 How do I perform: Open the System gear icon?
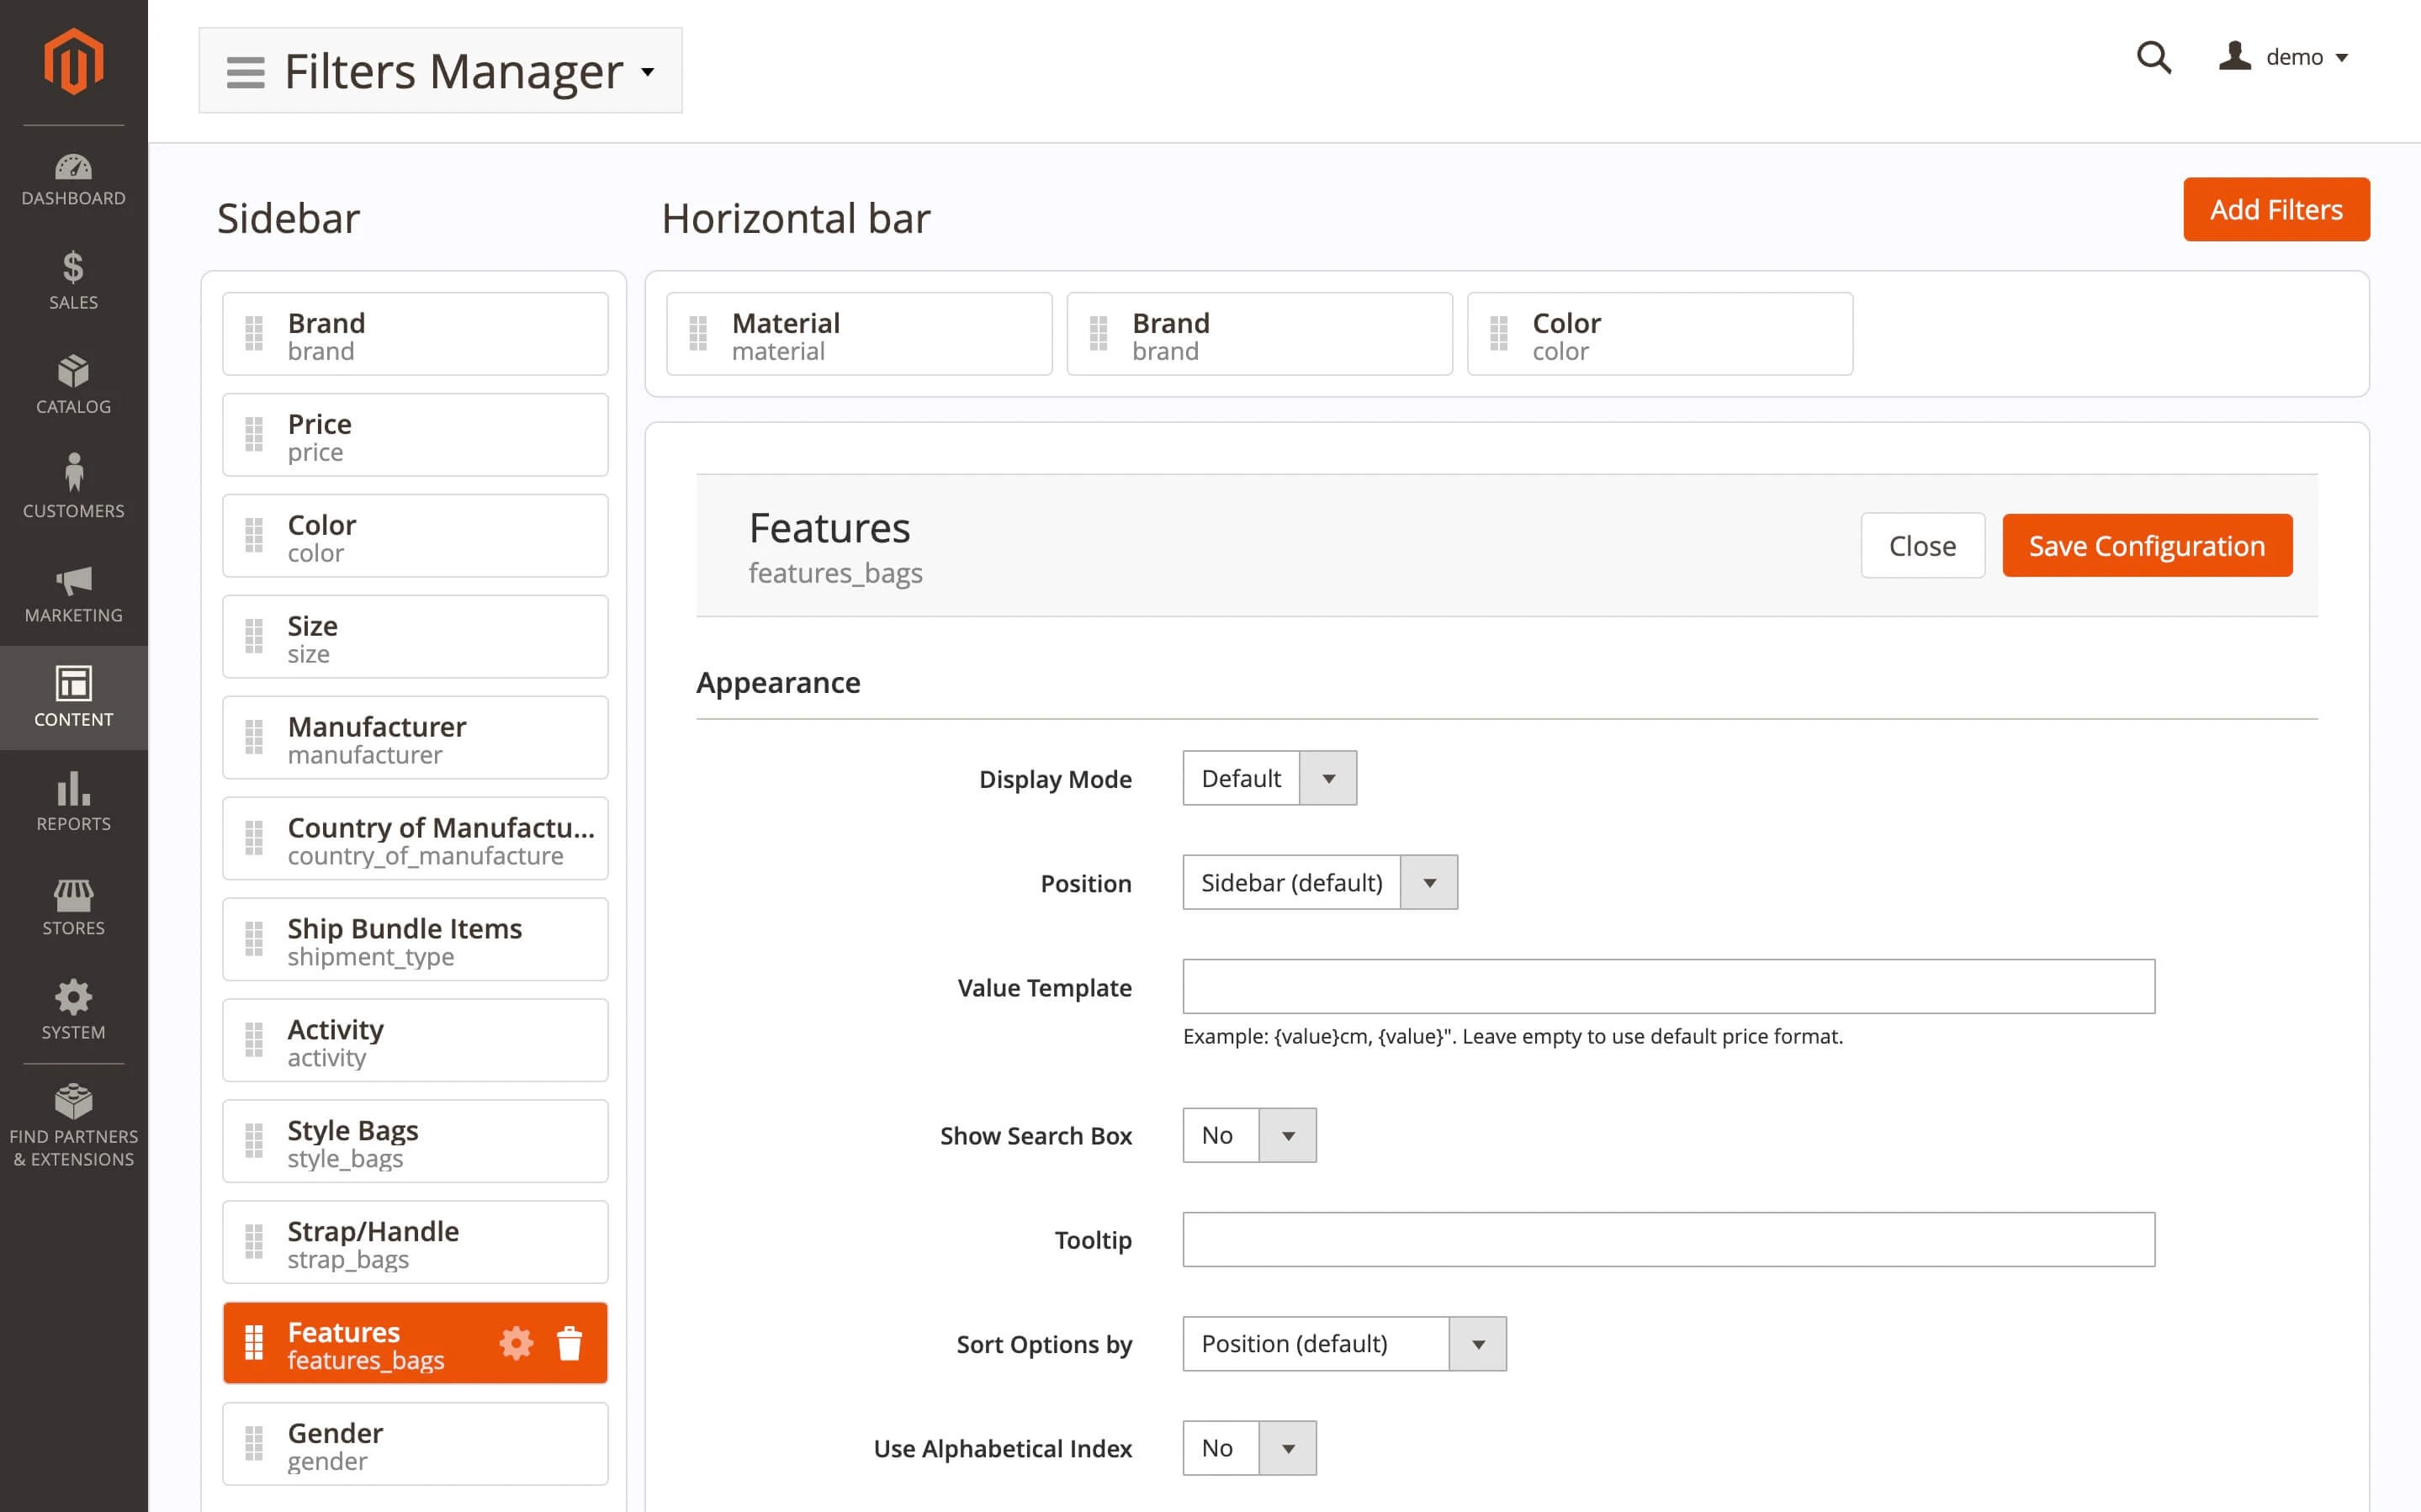tap(73, 1005)
